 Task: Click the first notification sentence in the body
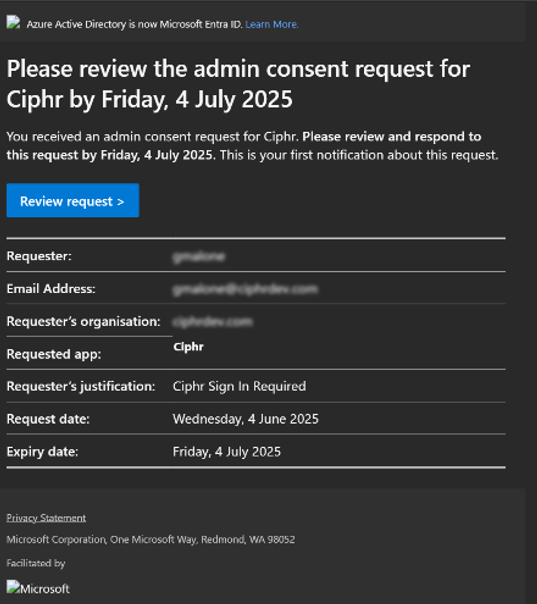pos(359,155)
